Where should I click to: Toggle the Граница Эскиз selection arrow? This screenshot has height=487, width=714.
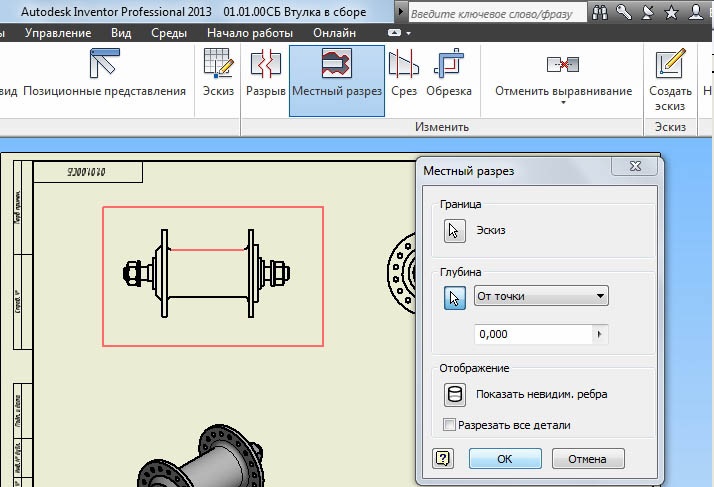[x=455, y=230]
